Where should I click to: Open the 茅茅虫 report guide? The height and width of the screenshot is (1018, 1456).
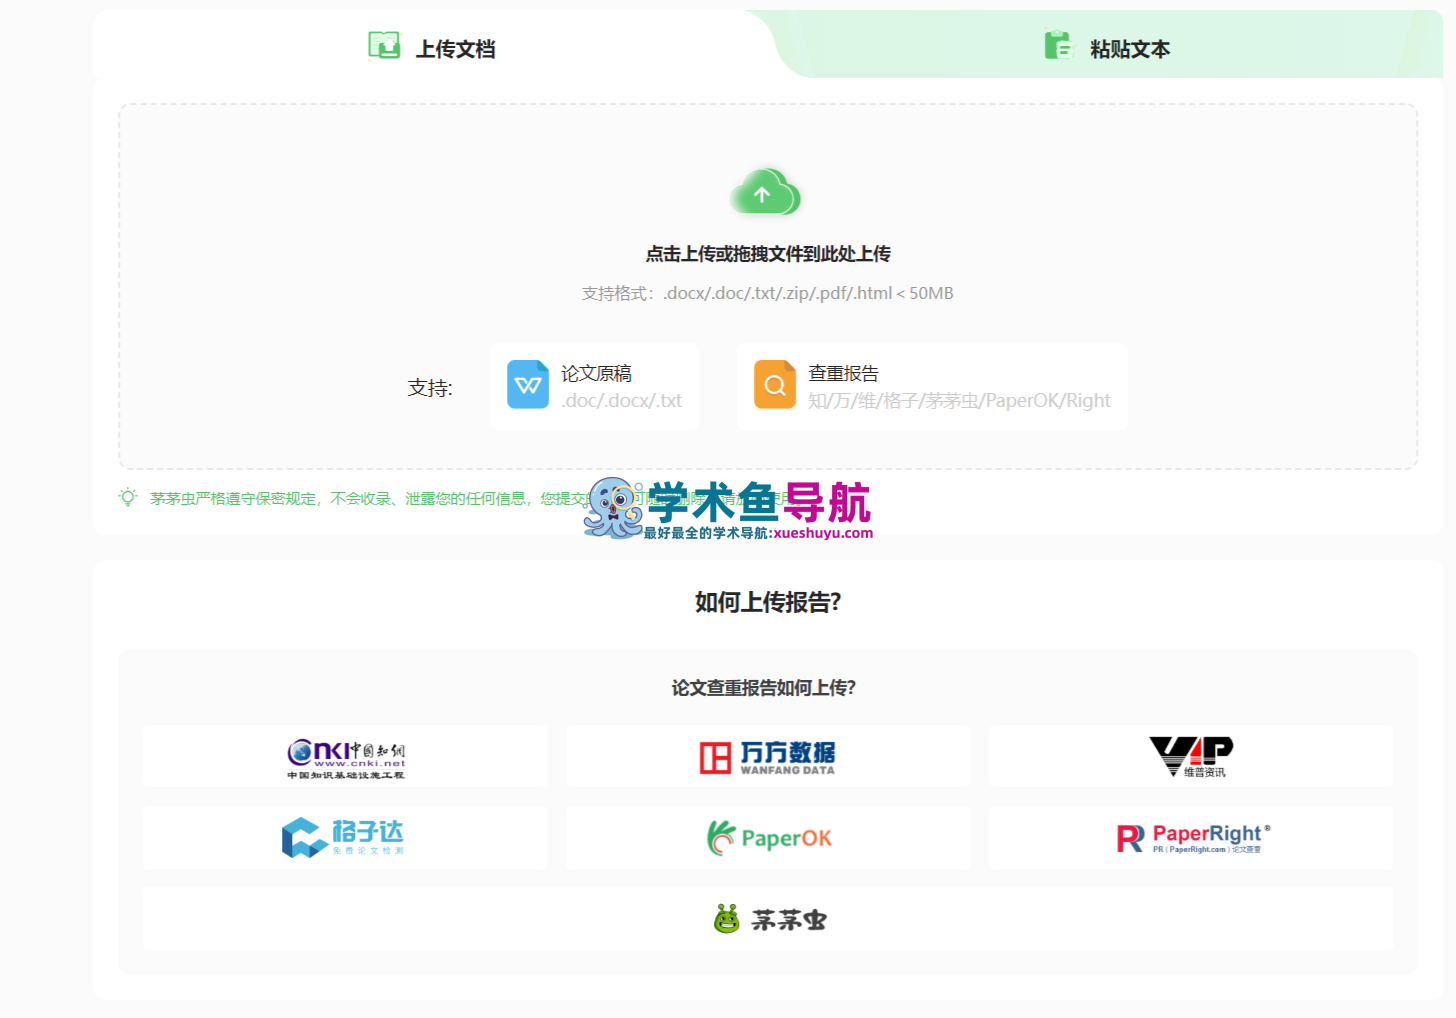[767, 919]
